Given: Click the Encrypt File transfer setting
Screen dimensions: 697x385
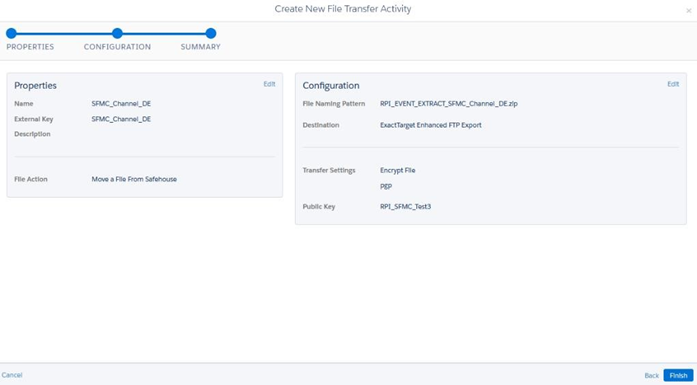Looking at the screenshot, I should point(398,170).
